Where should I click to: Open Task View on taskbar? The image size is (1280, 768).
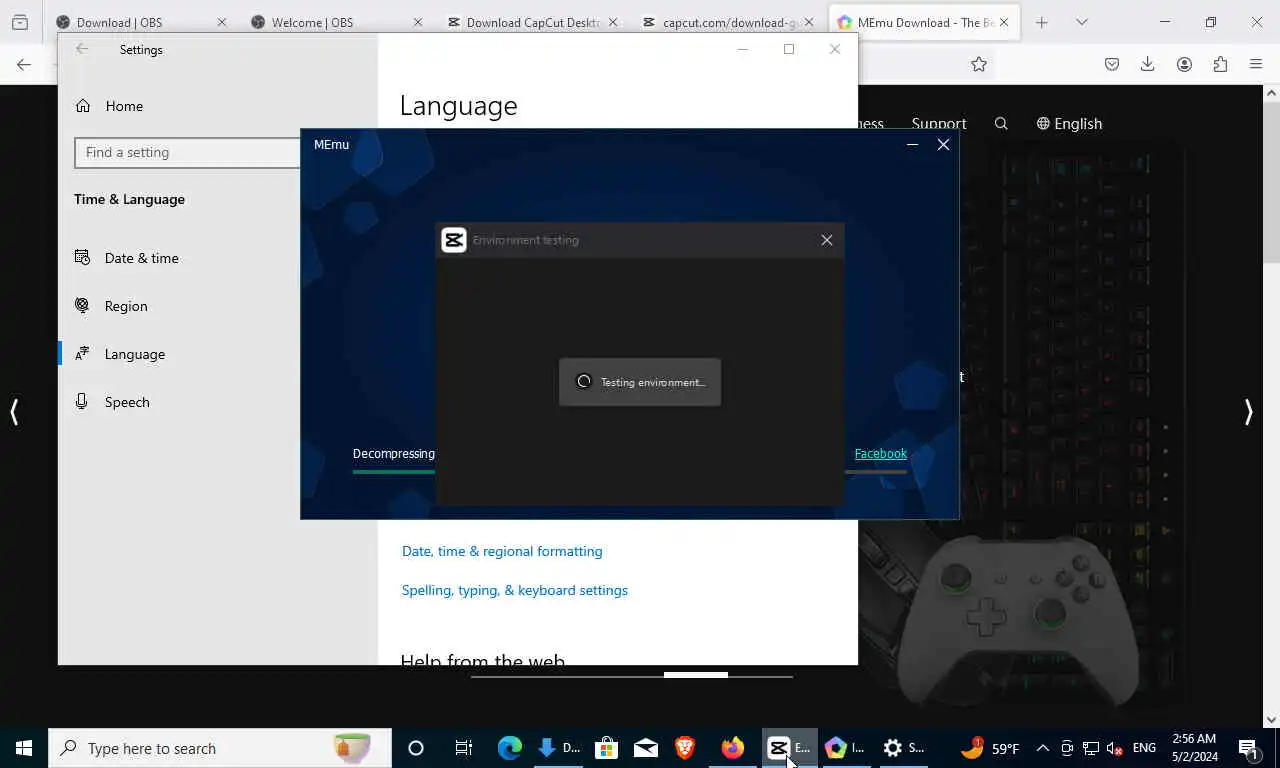463,748
